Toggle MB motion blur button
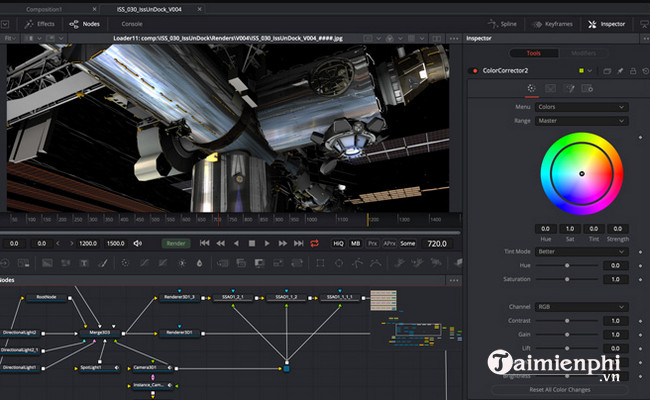The height and width of the screenshot is (400, 650). pyautogui.click(x=357, y=243)
